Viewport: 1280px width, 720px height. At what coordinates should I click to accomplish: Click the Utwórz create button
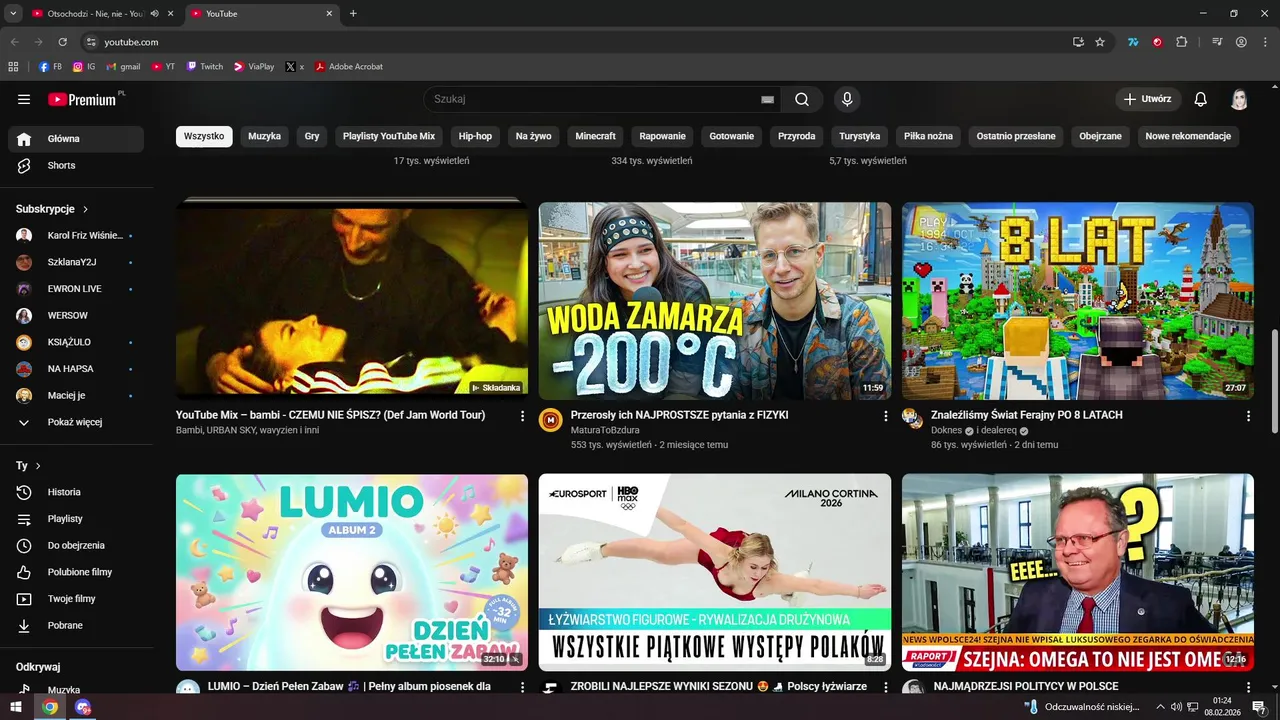1148,99
